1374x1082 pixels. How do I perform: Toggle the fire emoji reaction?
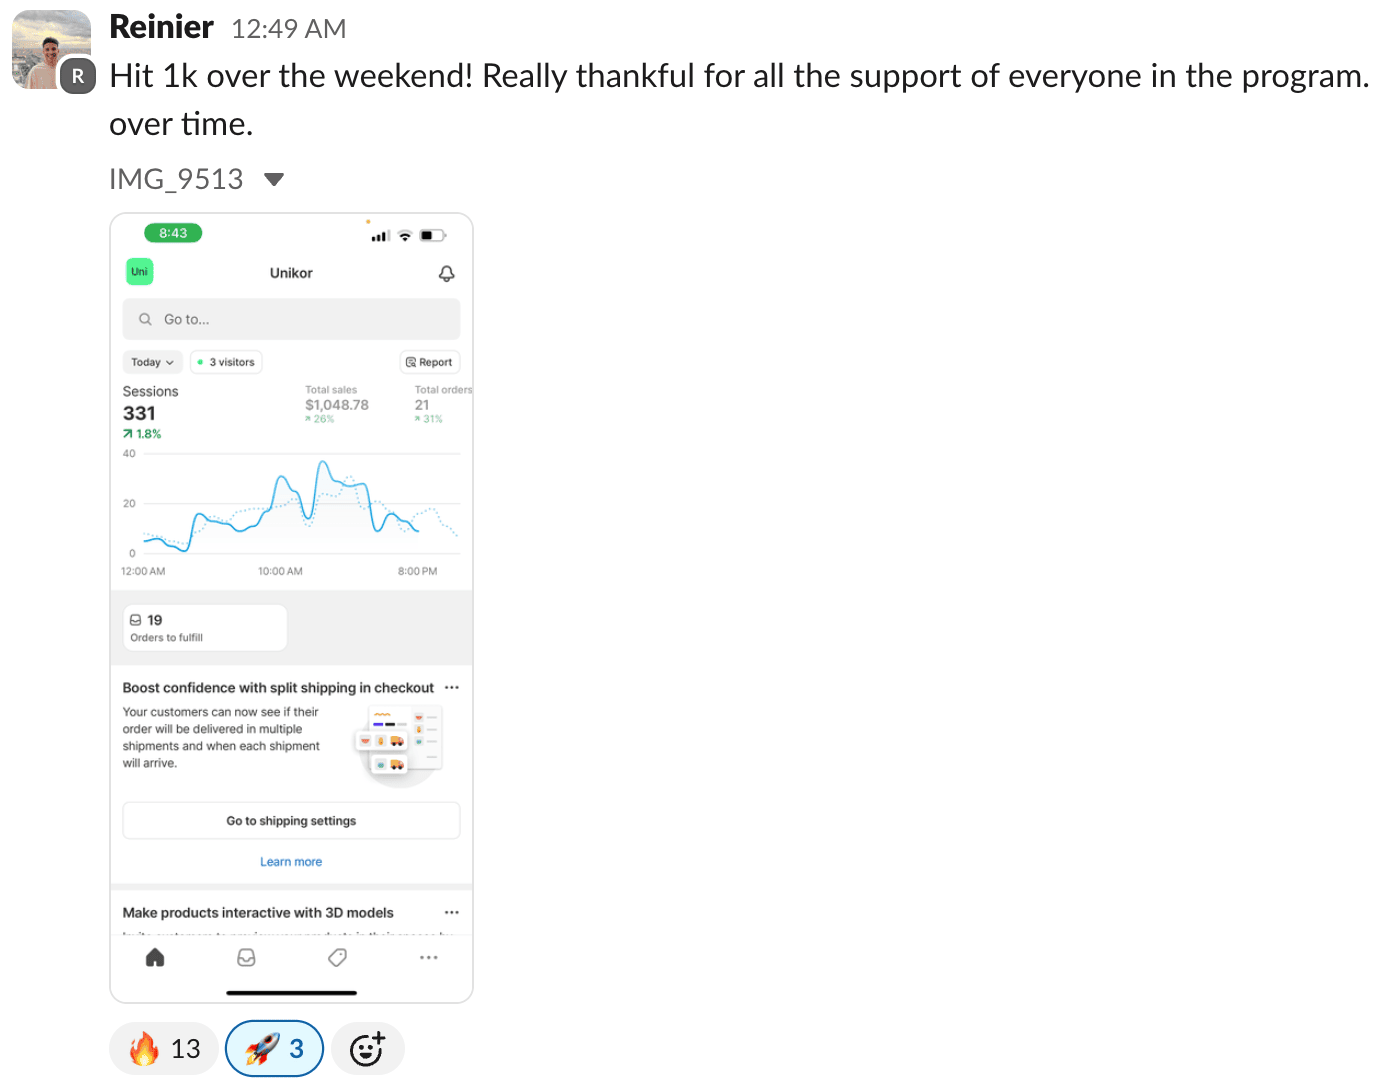(164, 1049)
